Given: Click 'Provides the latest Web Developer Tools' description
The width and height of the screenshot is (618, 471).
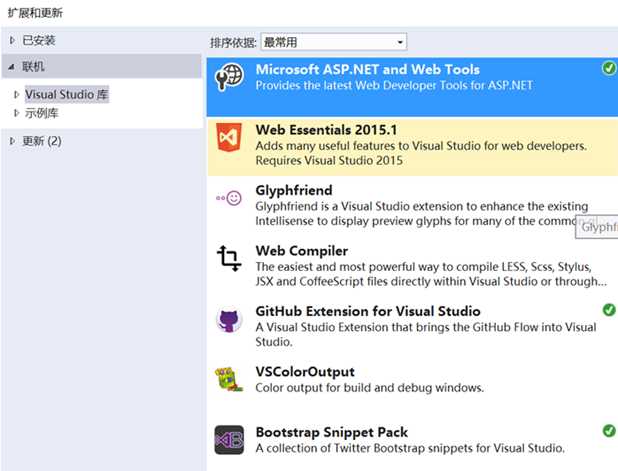Looking at the screenshot, I should pos(394,86).
